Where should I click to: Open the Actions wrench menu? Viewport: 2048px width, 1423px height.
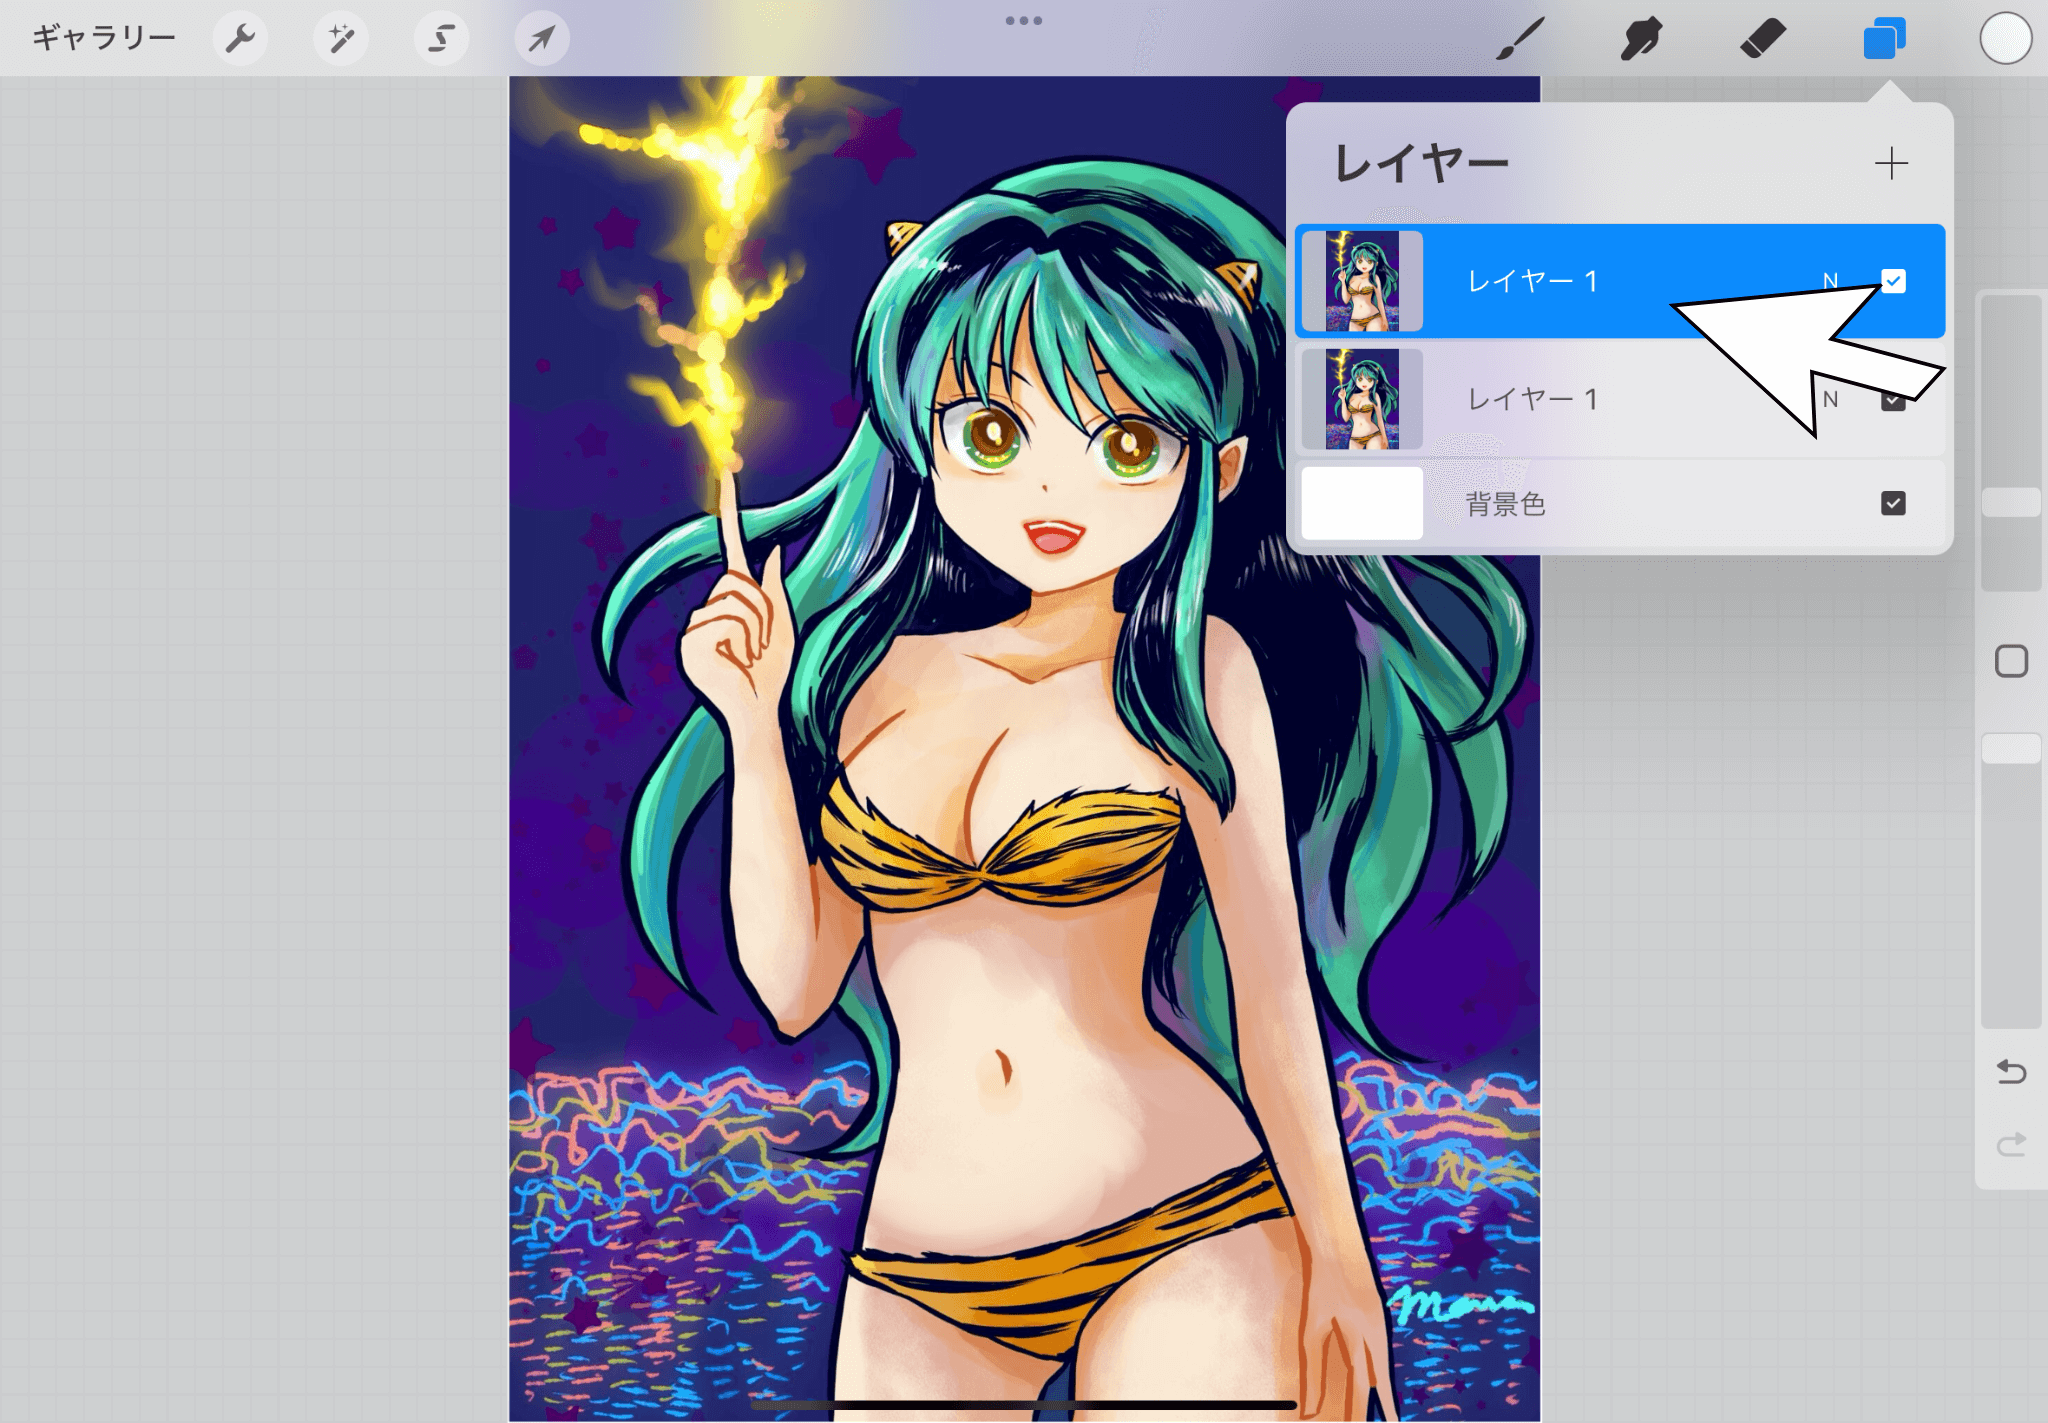pos(240,39)
